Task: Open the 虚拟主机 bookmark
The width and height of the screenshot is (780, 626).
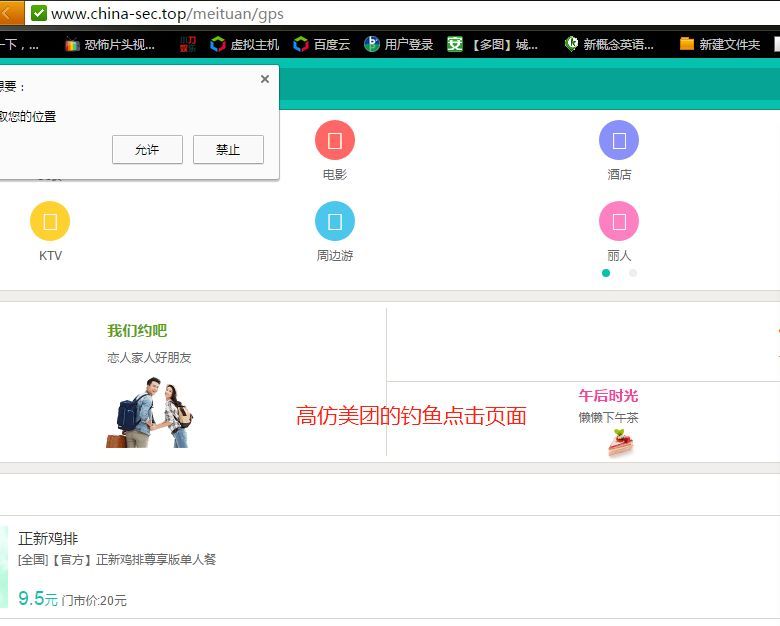Action: tap(244, 45)
